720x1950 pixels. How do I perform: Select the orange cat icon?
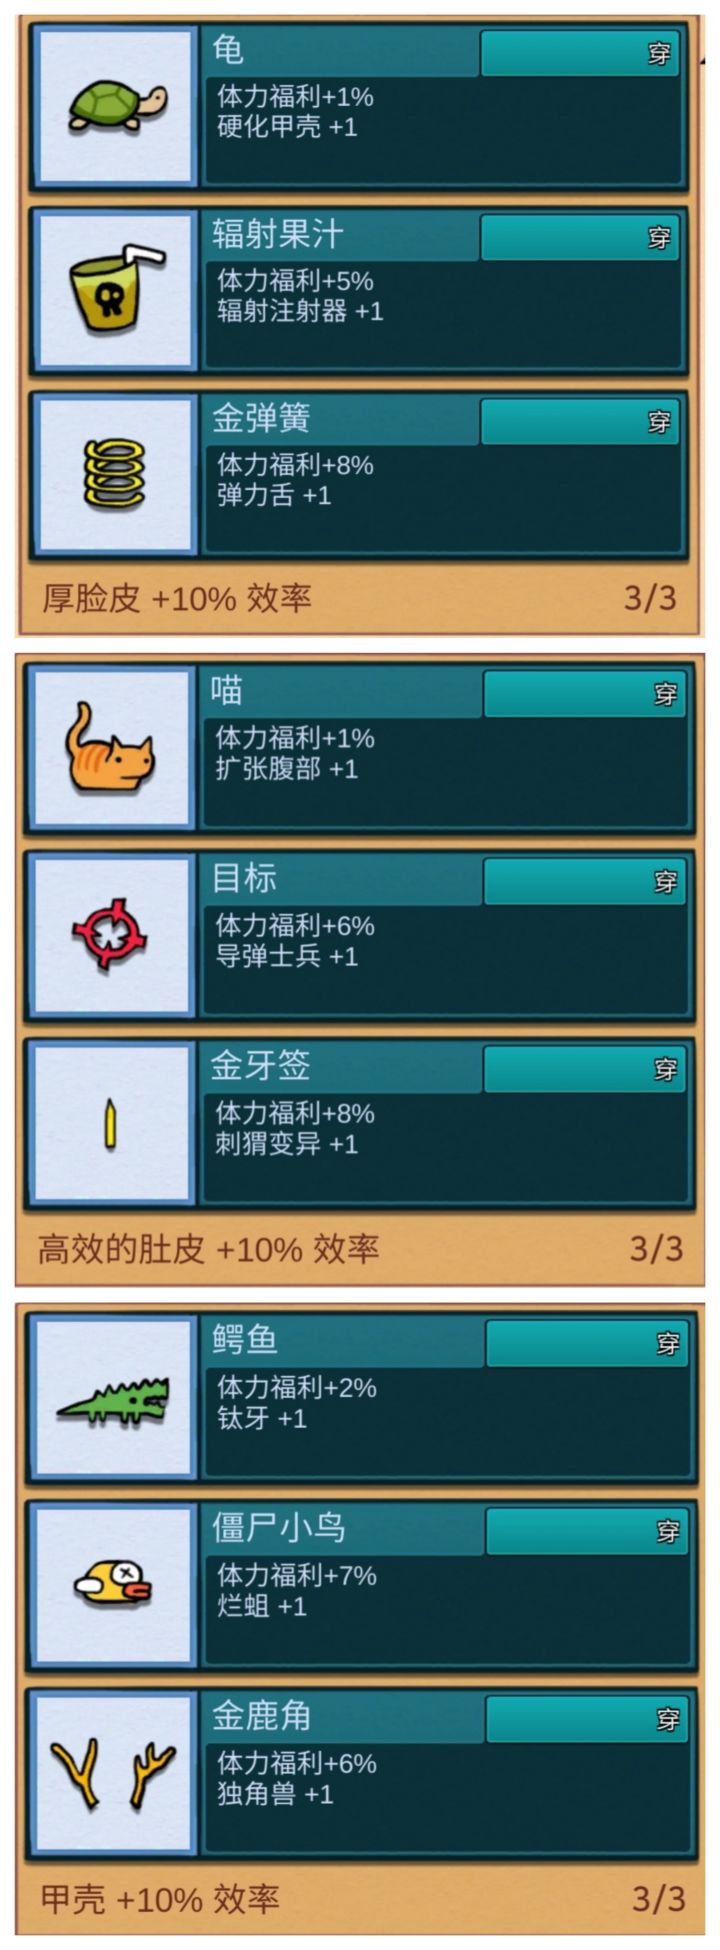click(x=113, y=748)
